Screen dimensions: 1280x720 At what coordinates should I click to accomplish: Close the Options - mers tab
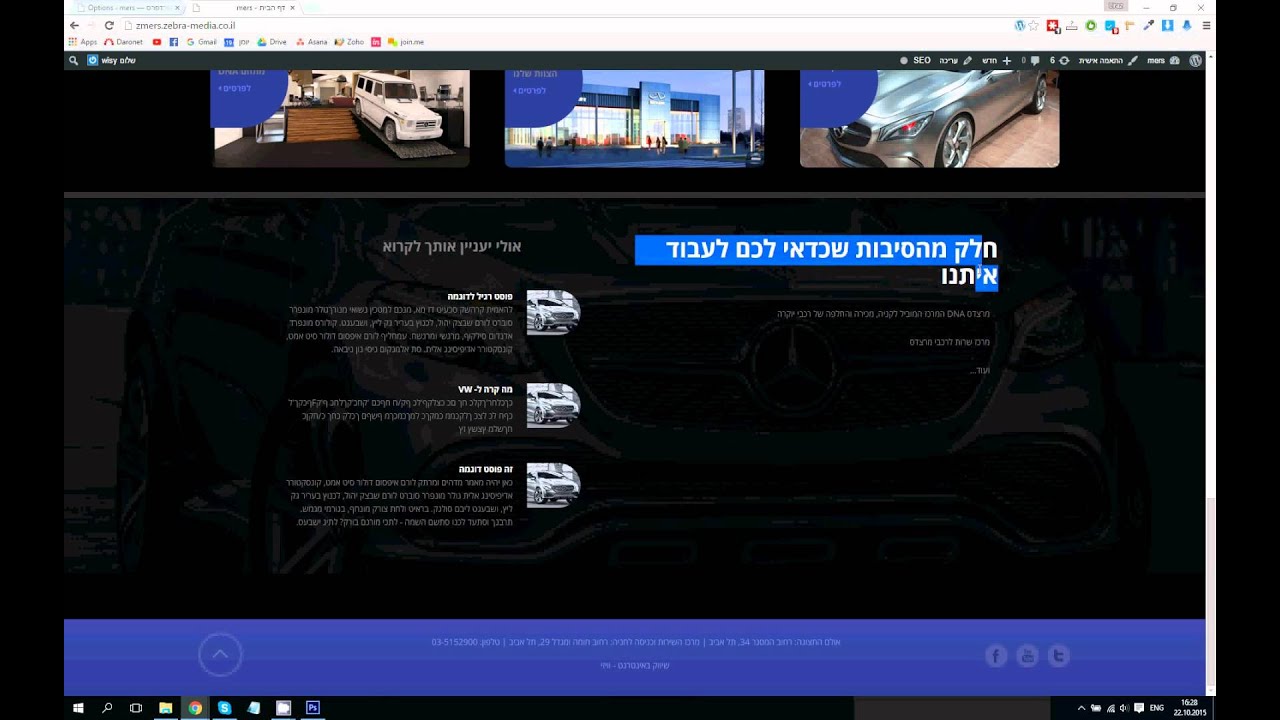click(177, 8)
